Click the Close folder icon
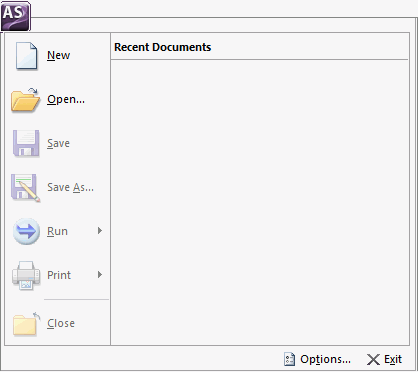 point(26,324)
